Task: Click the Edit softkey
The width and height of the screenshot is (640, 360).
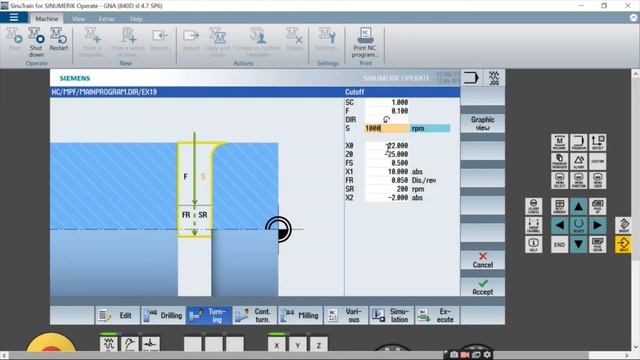Action: click(x=118, y=315)
